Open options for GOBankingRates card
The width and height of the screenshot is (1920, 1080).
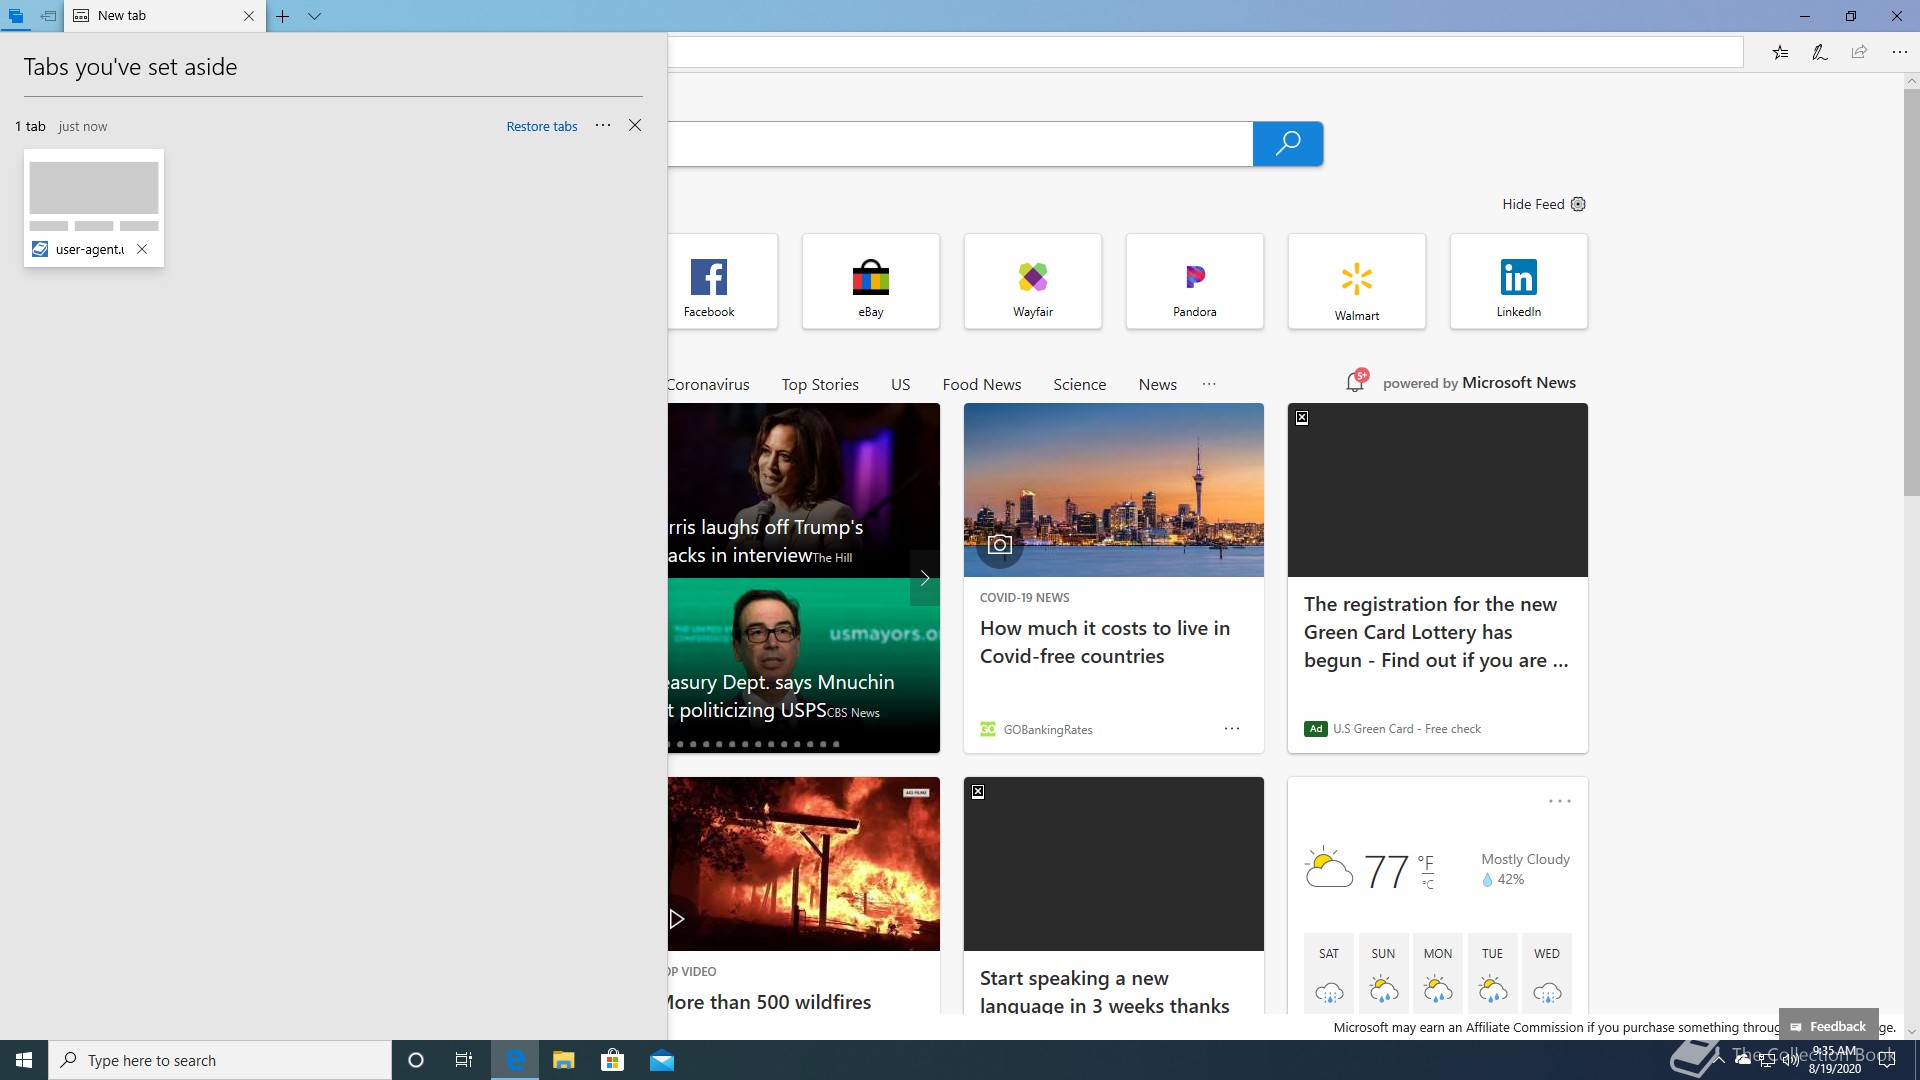tap(1232, 729)
